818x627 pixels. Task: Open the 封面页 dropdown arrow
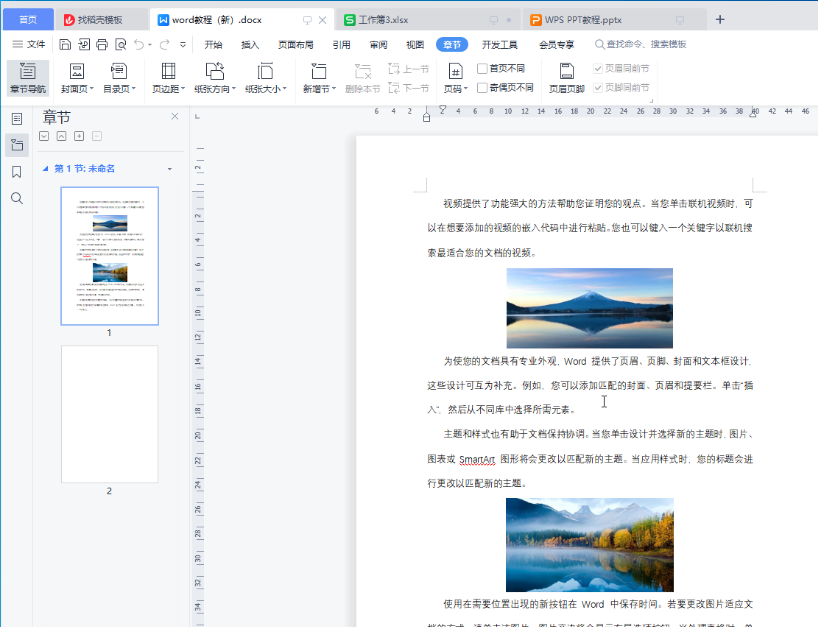point(92,89)
